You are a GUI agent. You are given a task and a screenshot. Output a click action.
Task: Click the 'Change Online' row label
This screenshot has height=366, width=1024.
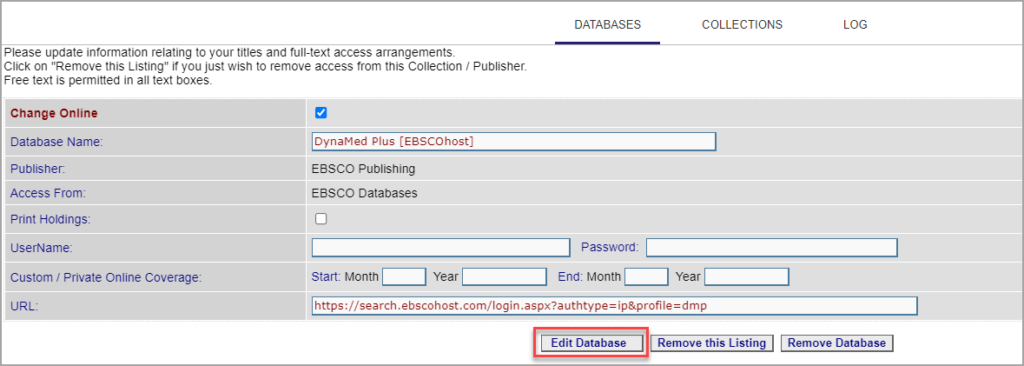(54, 113)
